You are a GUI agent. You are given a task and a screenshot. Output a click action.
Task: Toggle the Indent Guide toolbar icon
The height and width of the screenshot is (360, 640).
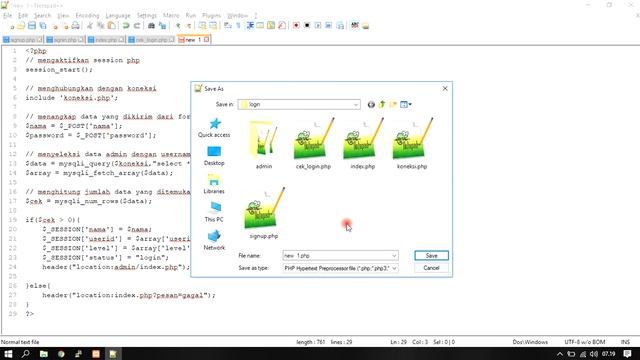(x=250, y=26)
